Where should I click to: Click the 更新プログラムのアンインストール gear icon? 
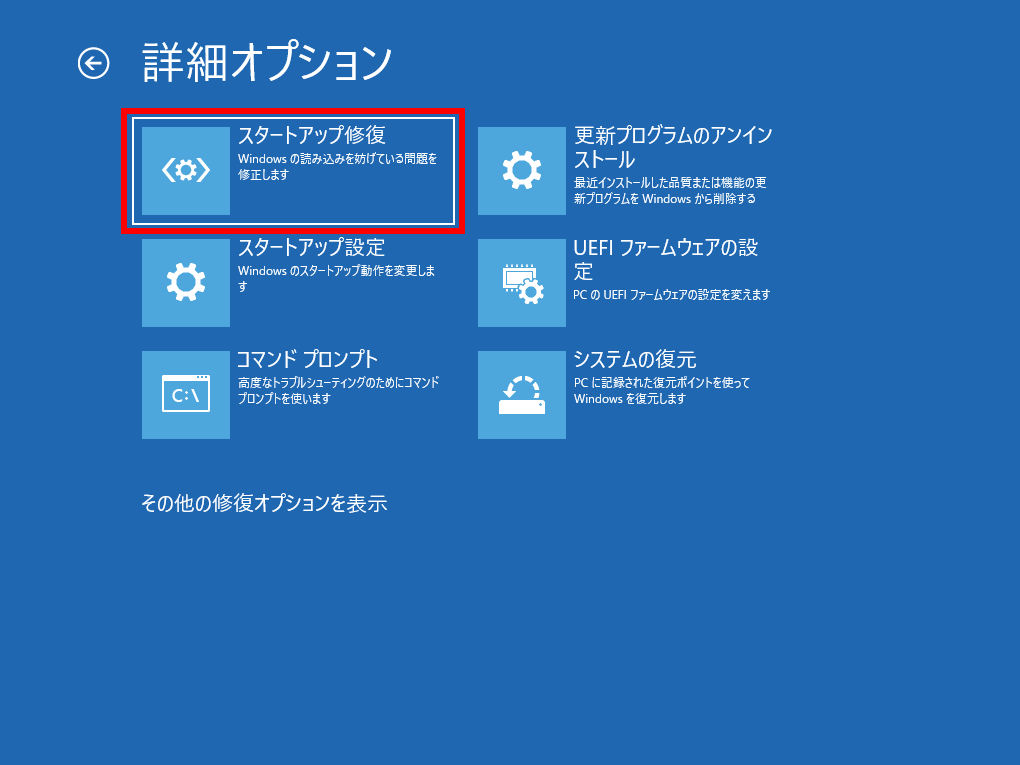[x=522, y=170]
